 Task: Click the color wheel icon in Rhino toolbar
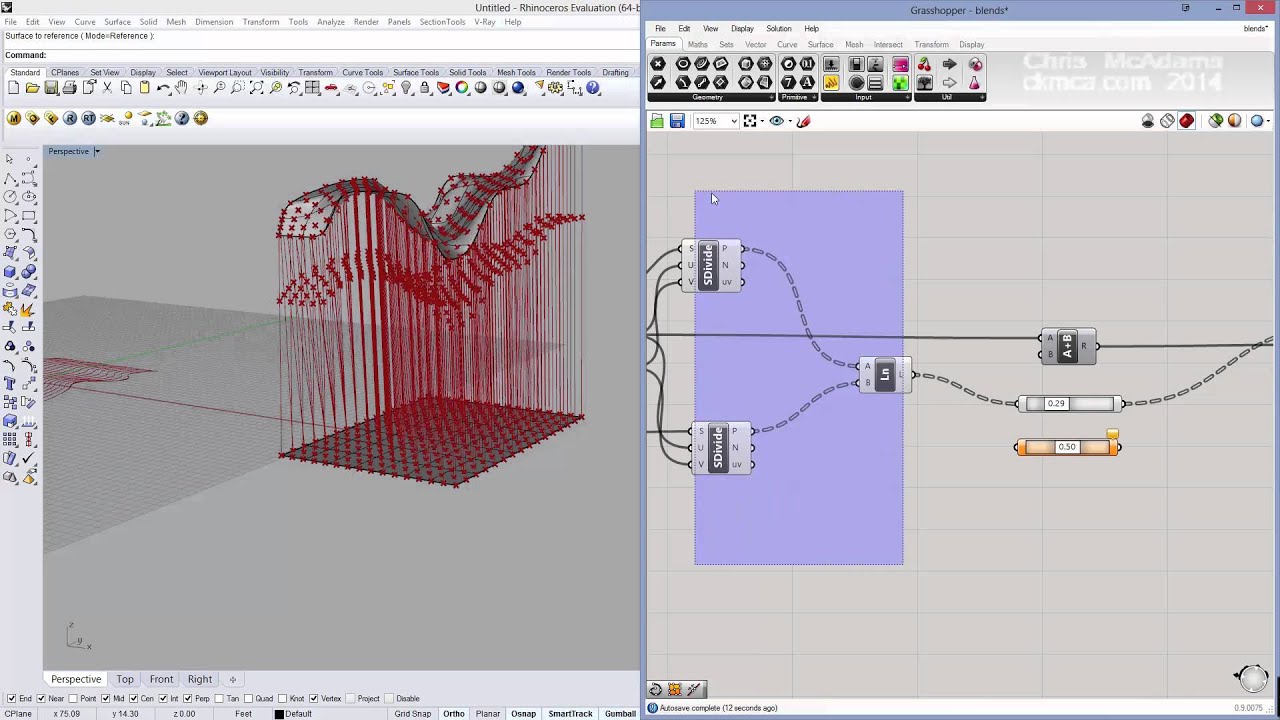[462, 88]
